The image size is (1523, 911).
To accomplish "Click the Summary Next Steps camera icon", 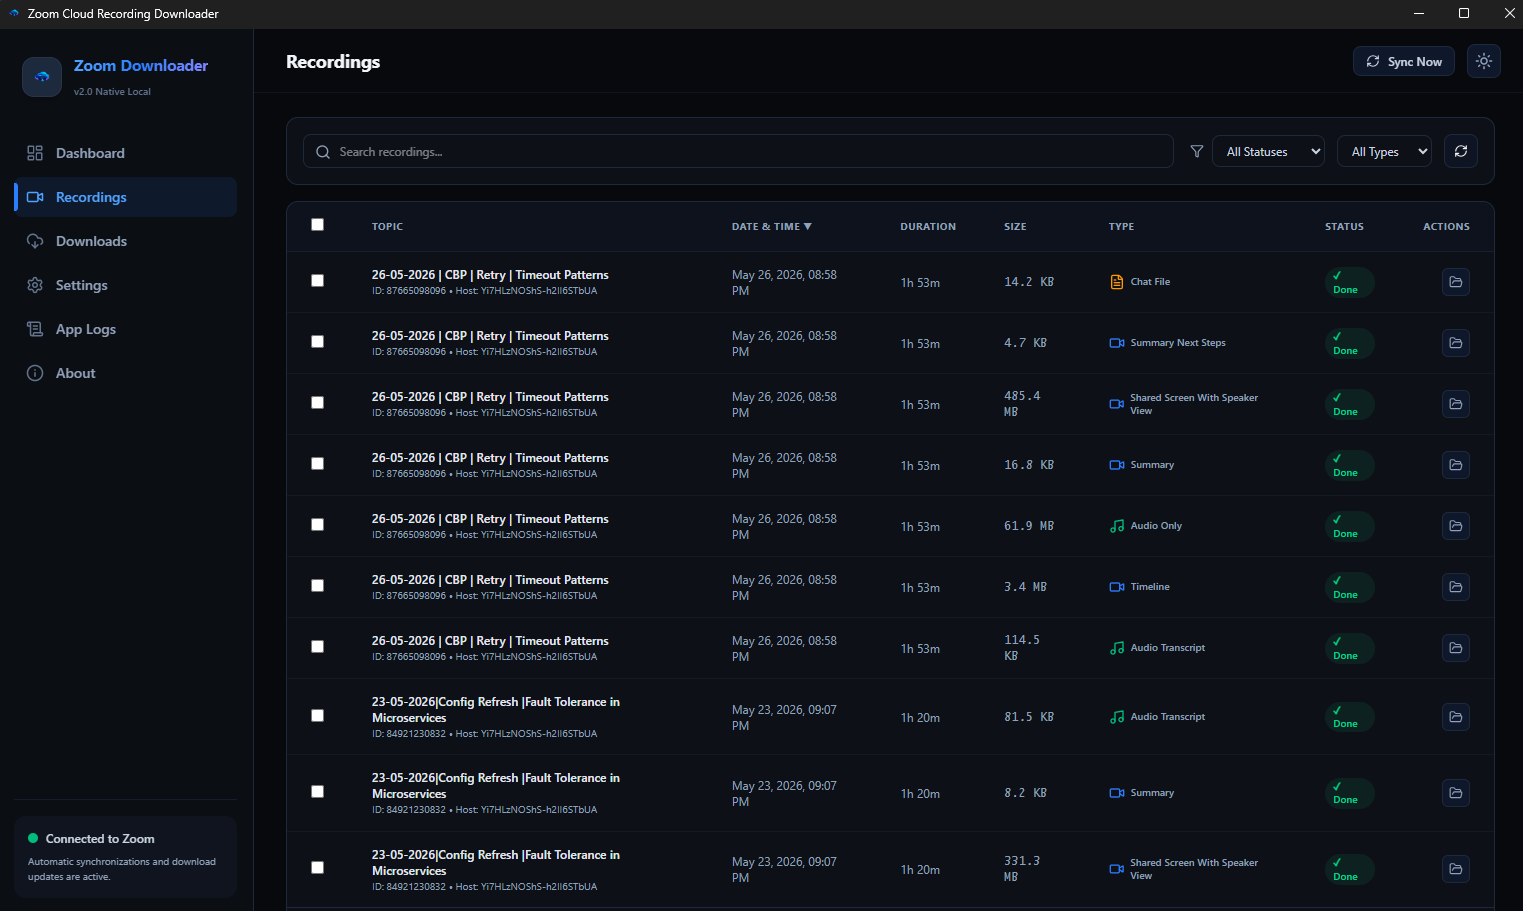I will (1117, 343).
